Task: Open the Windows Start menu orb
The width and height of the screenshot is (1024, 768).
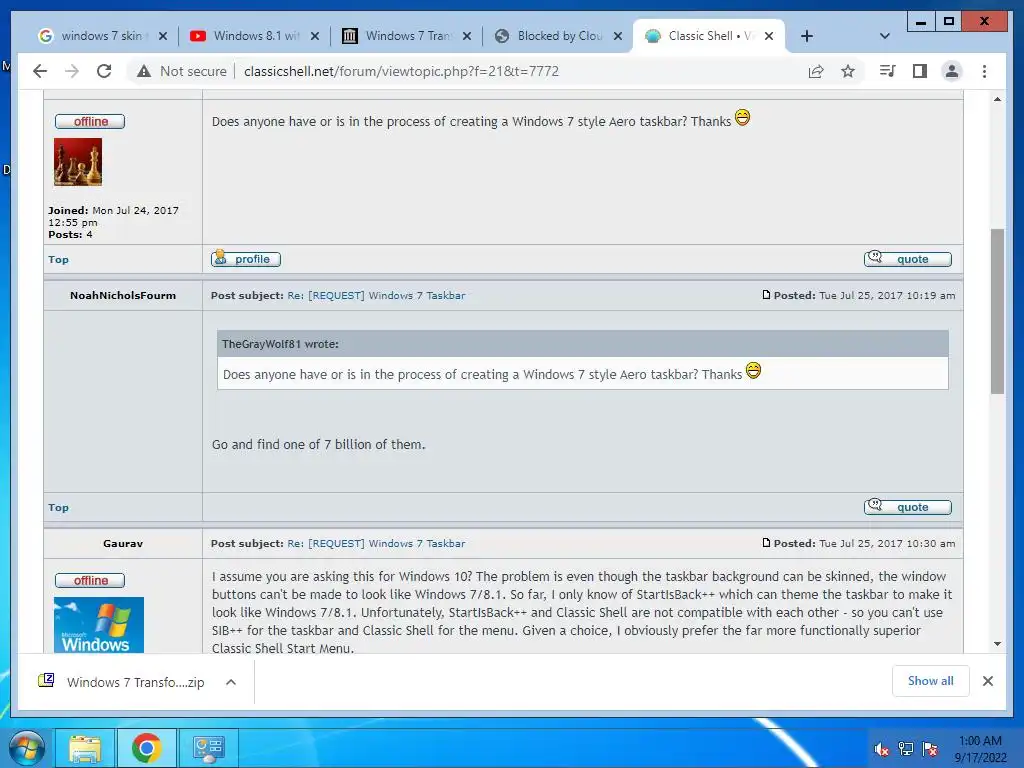Action: tap(27, 748)
